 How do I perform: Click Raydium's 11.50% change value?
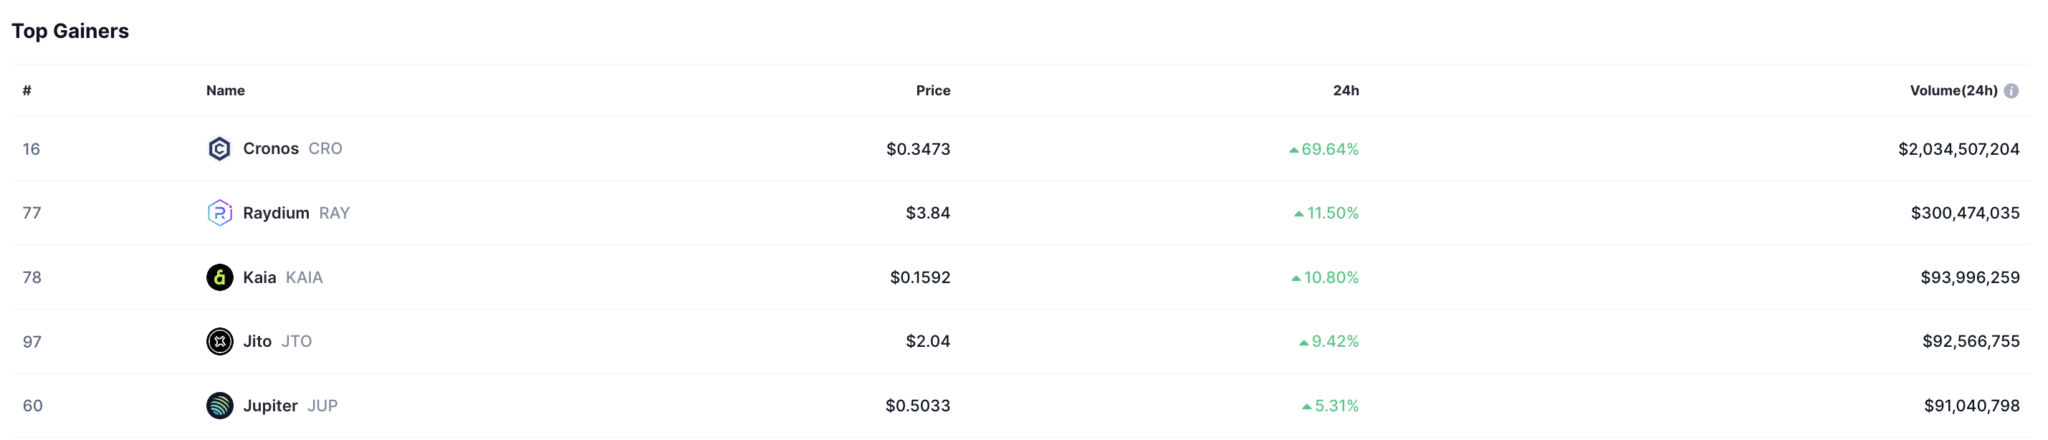pos(1332,213)
